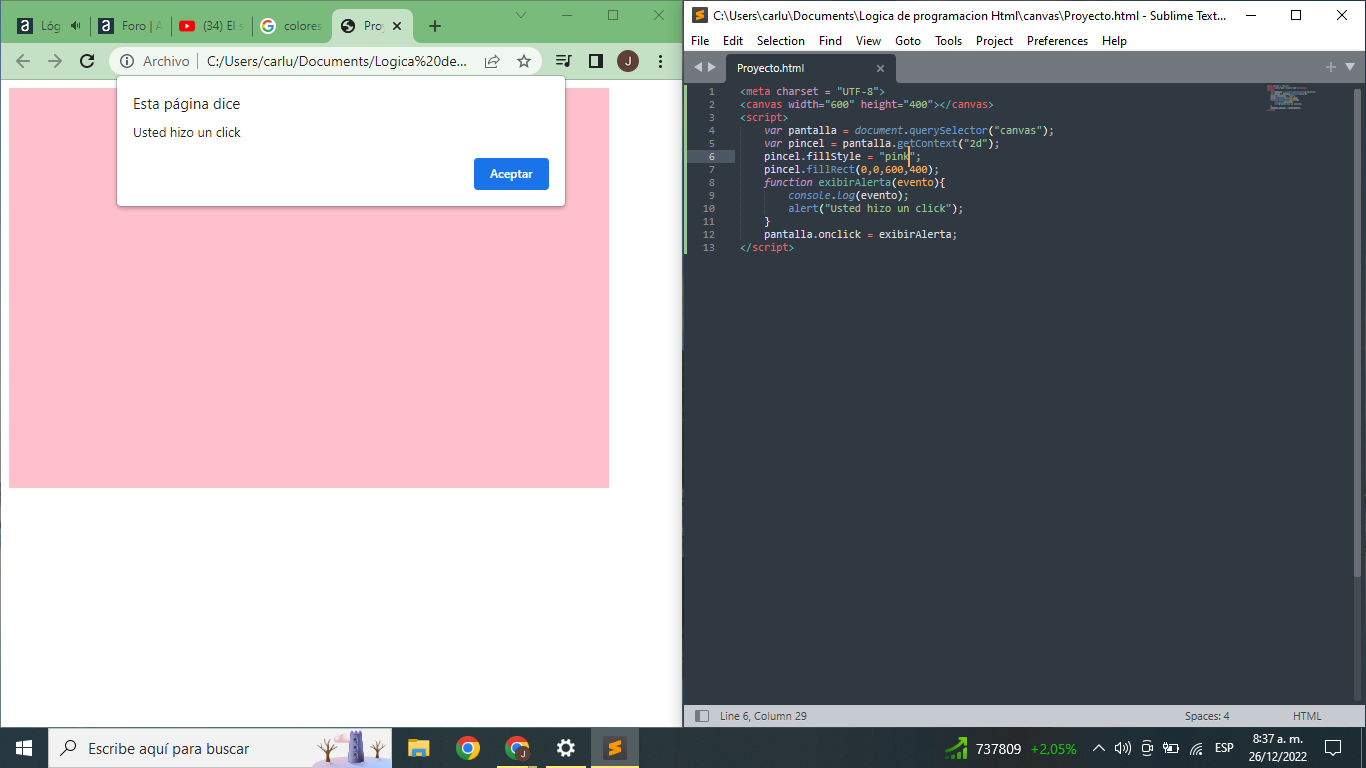Mute audio icon on the first Chrome tab
Screen dimensions: 1366x768
click(x=75, y=26)
